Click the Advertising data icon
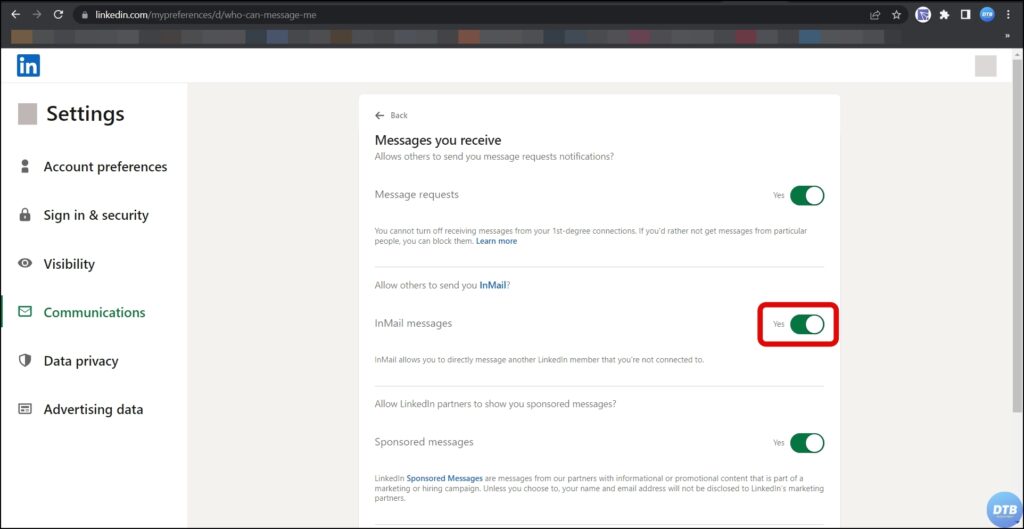Screen dimensions: 1024x529 25,409
